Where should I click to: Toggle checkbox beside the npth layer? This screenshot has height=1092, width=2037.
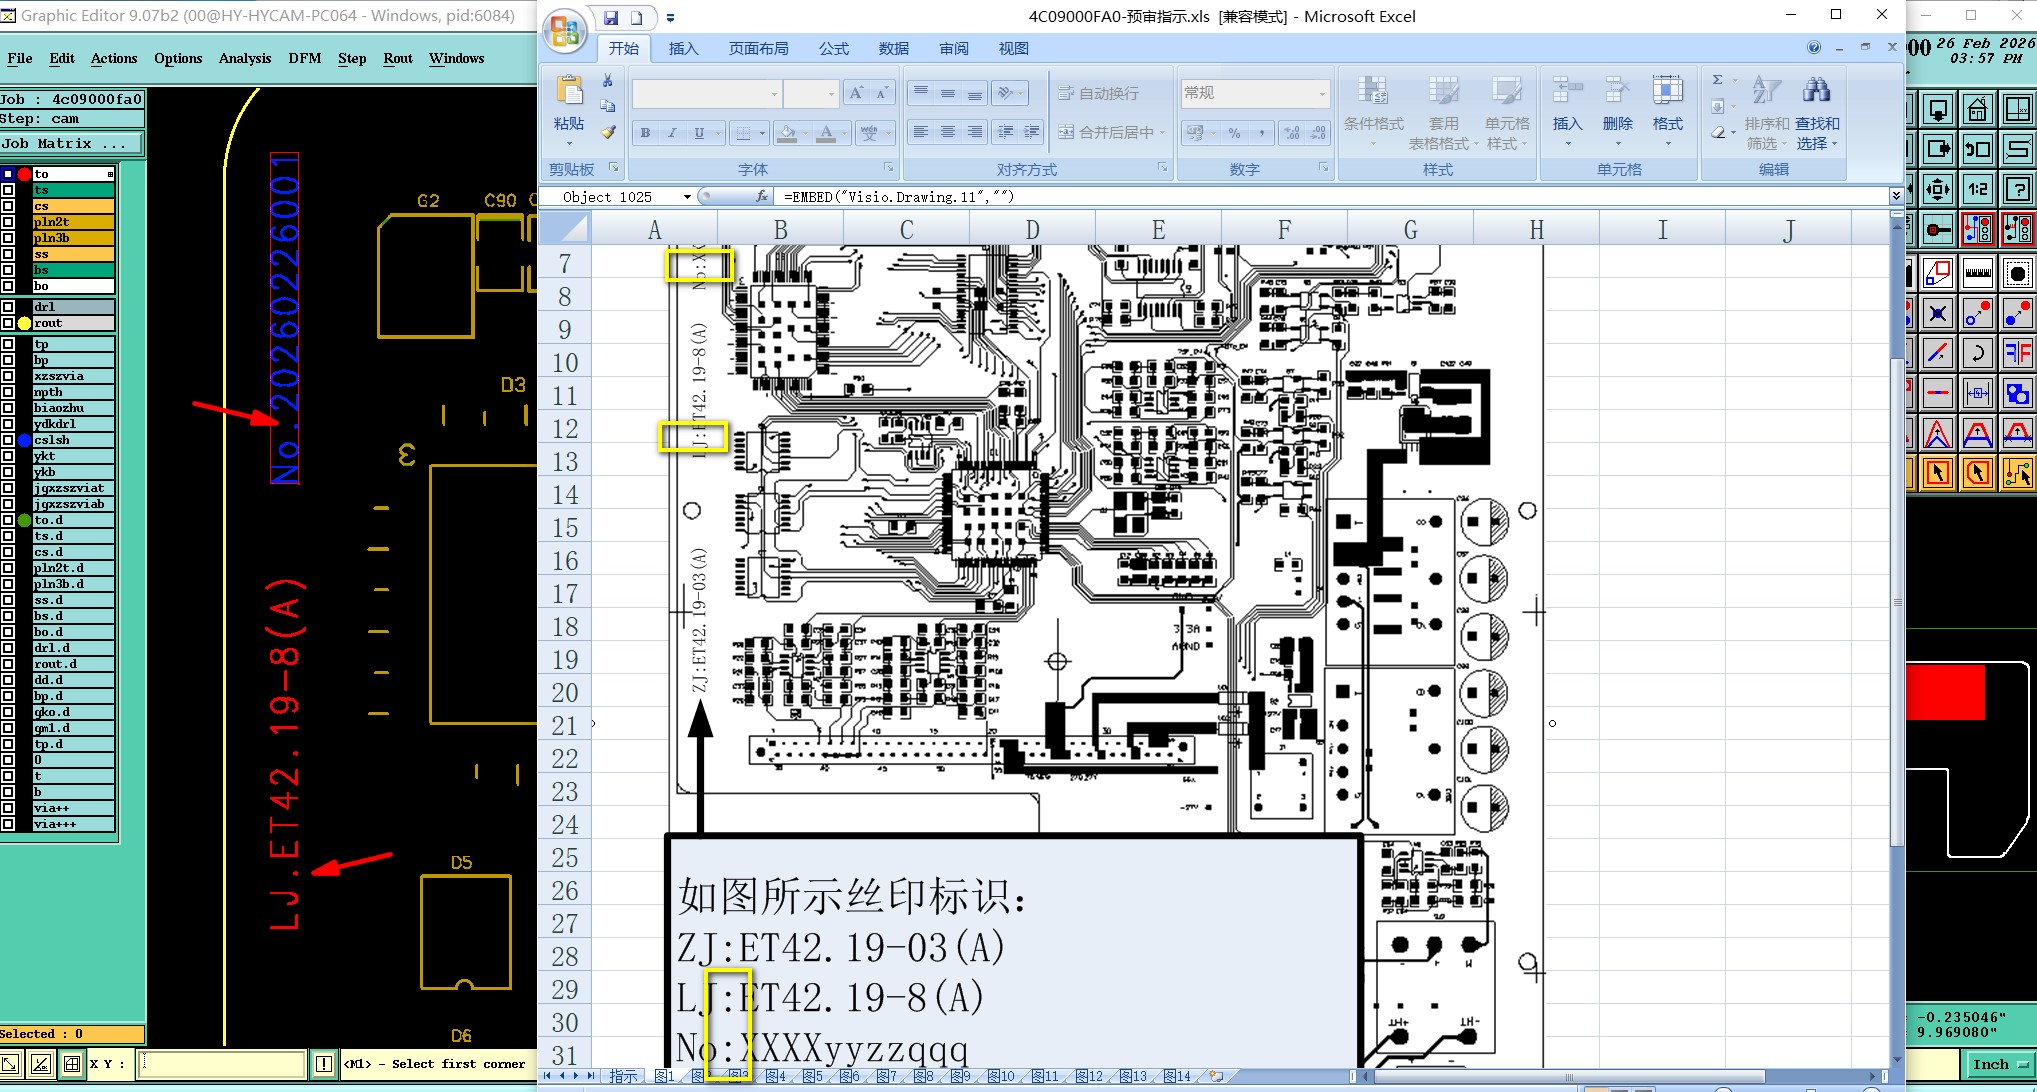(x=8, y=392)
